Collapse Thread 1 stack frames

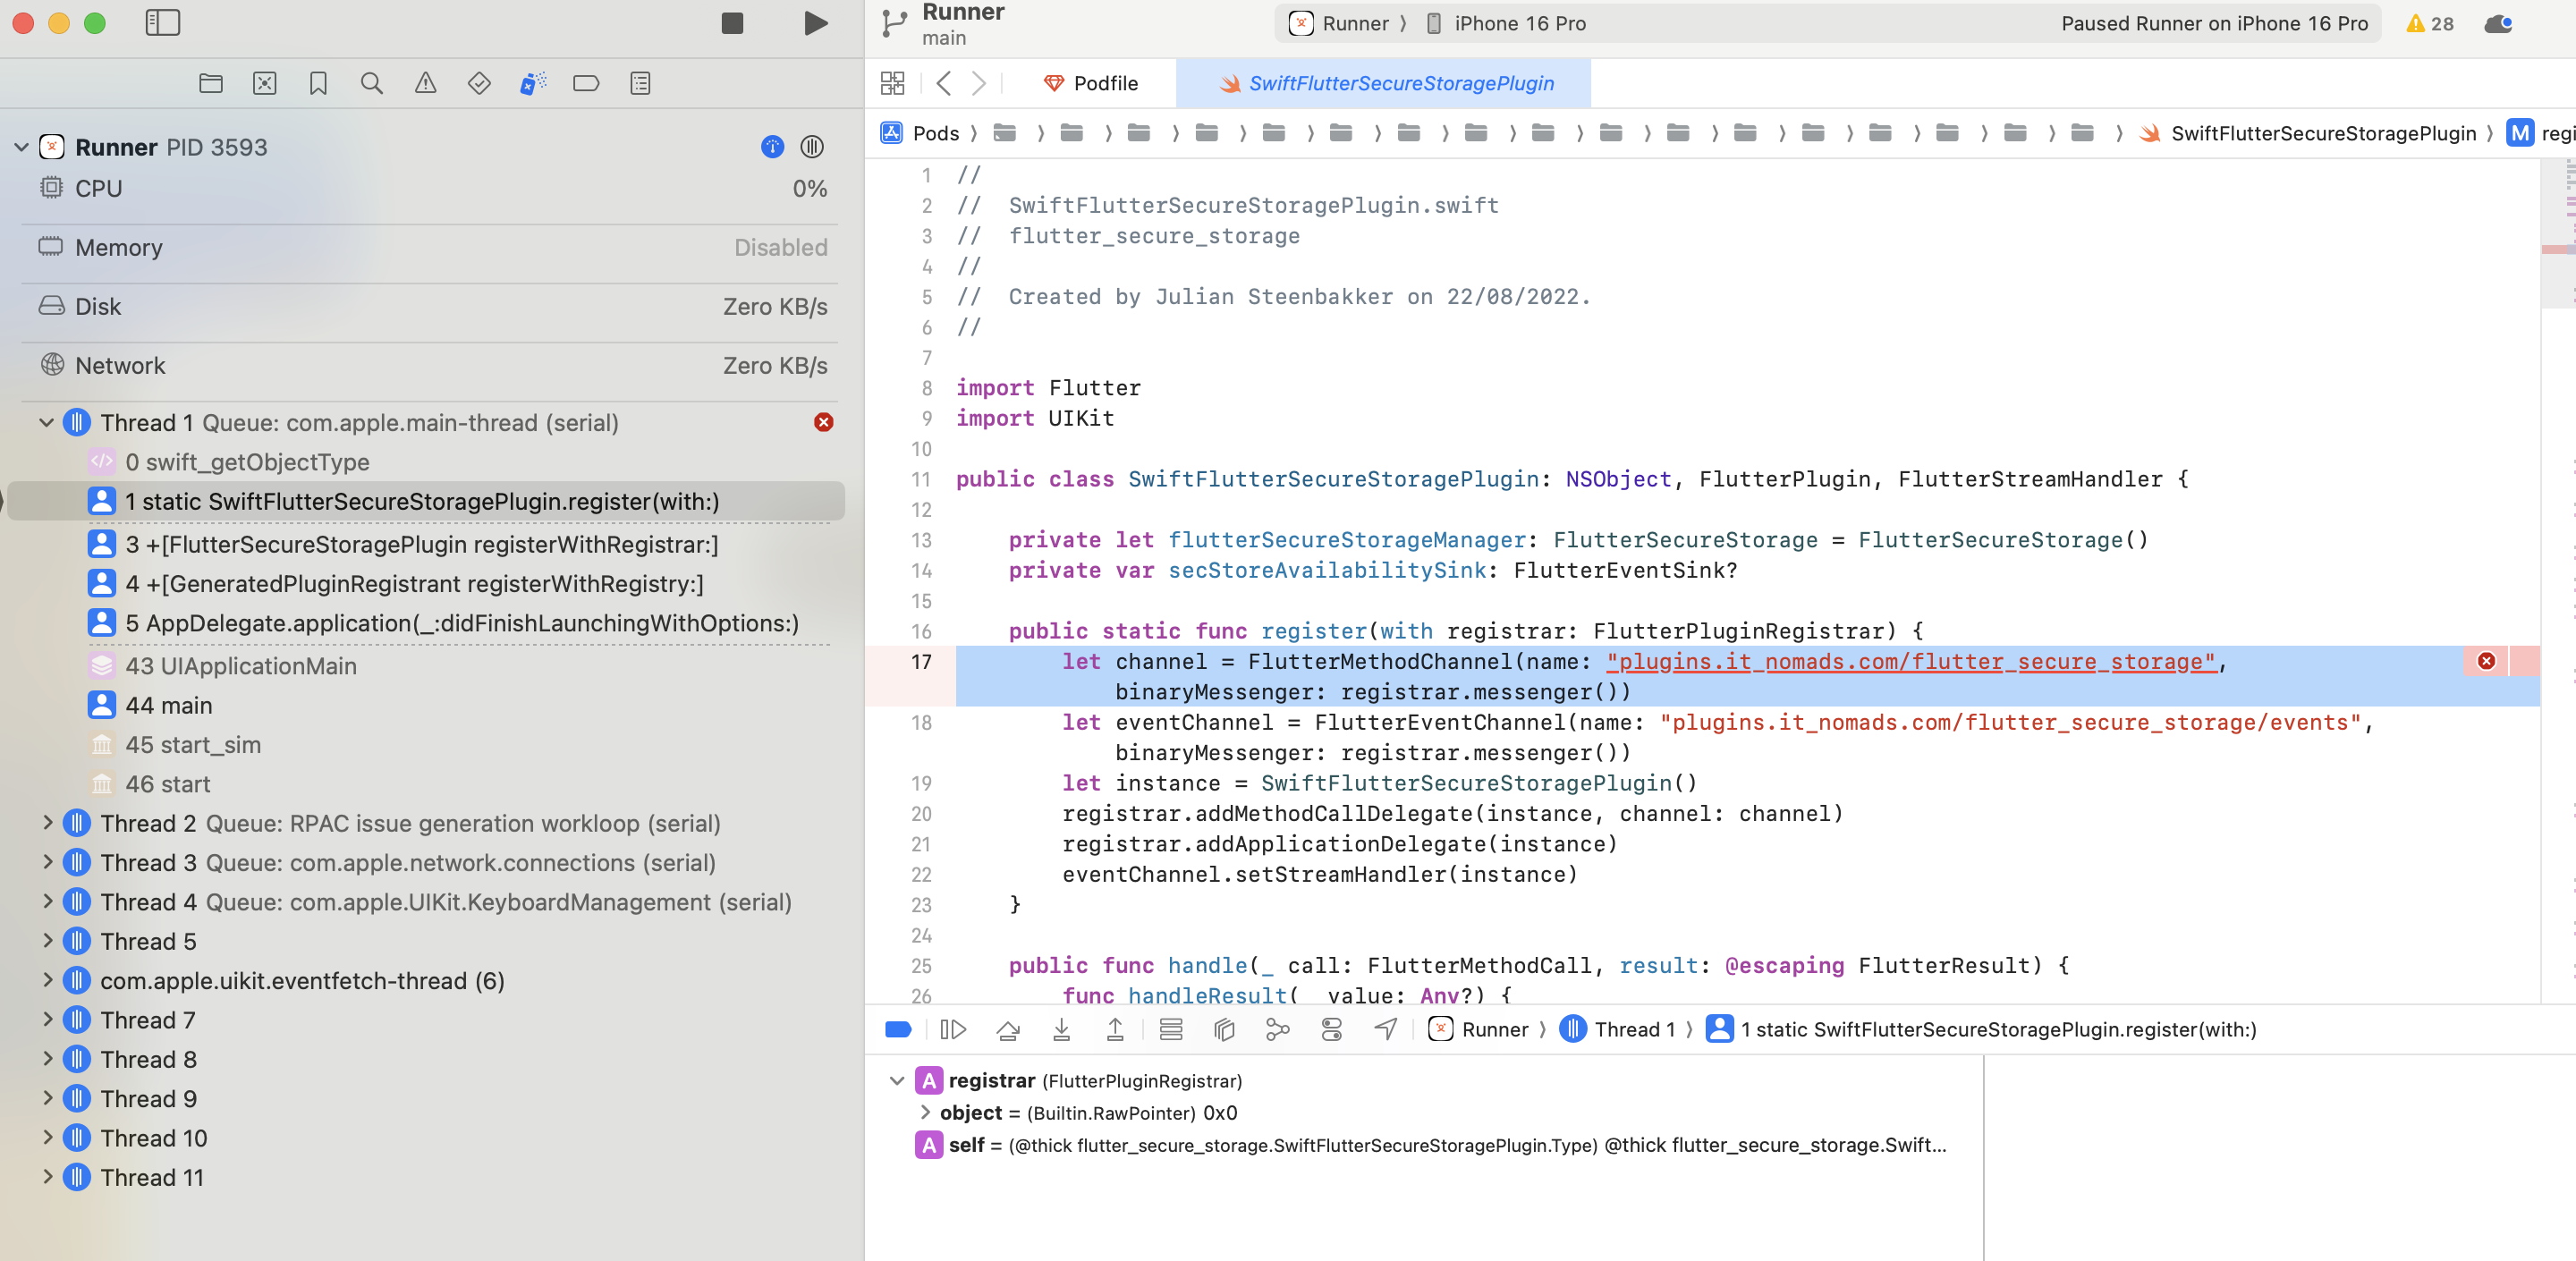coord(46,423)
